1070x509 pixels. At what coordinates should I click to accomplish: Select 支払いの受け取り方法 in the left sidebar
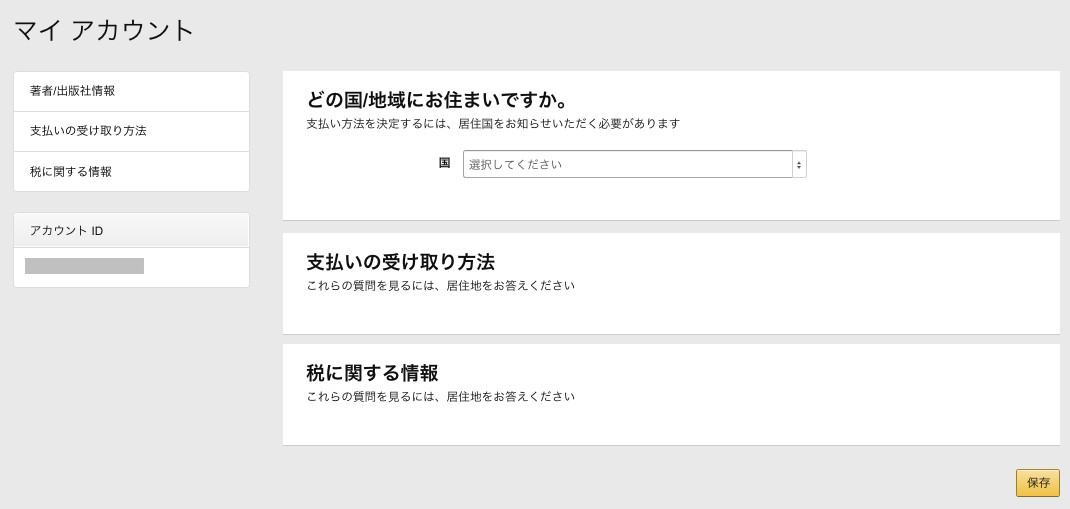click(131, 131)
